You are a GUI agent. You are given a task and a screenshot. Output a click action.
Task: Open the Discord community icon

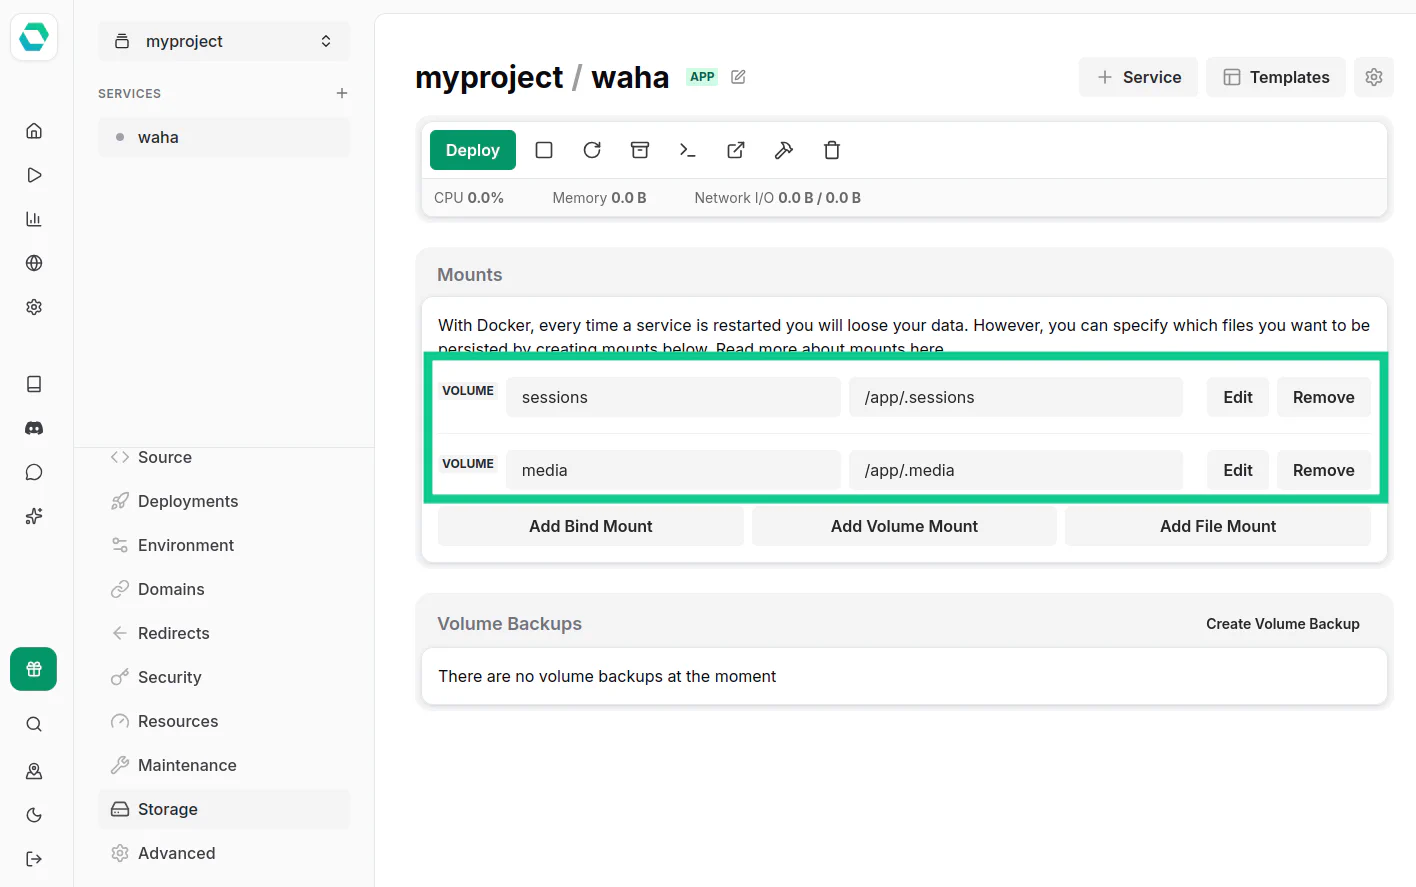coord(34,428)
